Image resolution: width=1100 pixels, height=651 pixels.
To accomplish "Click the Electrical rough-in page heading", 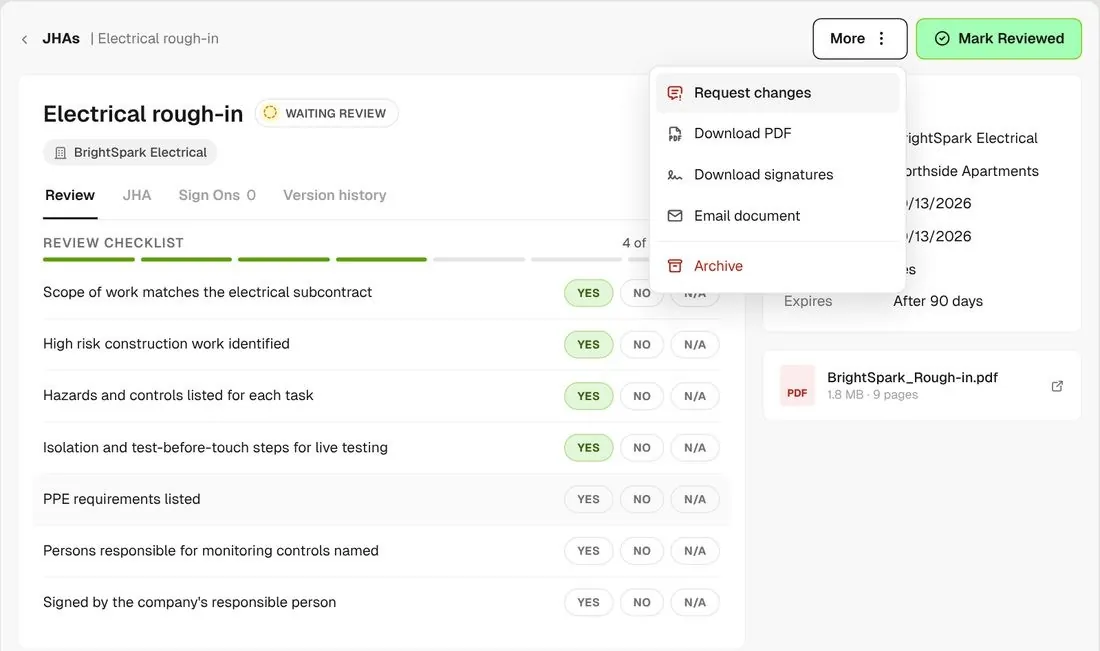I will click(x=143, y=114).
